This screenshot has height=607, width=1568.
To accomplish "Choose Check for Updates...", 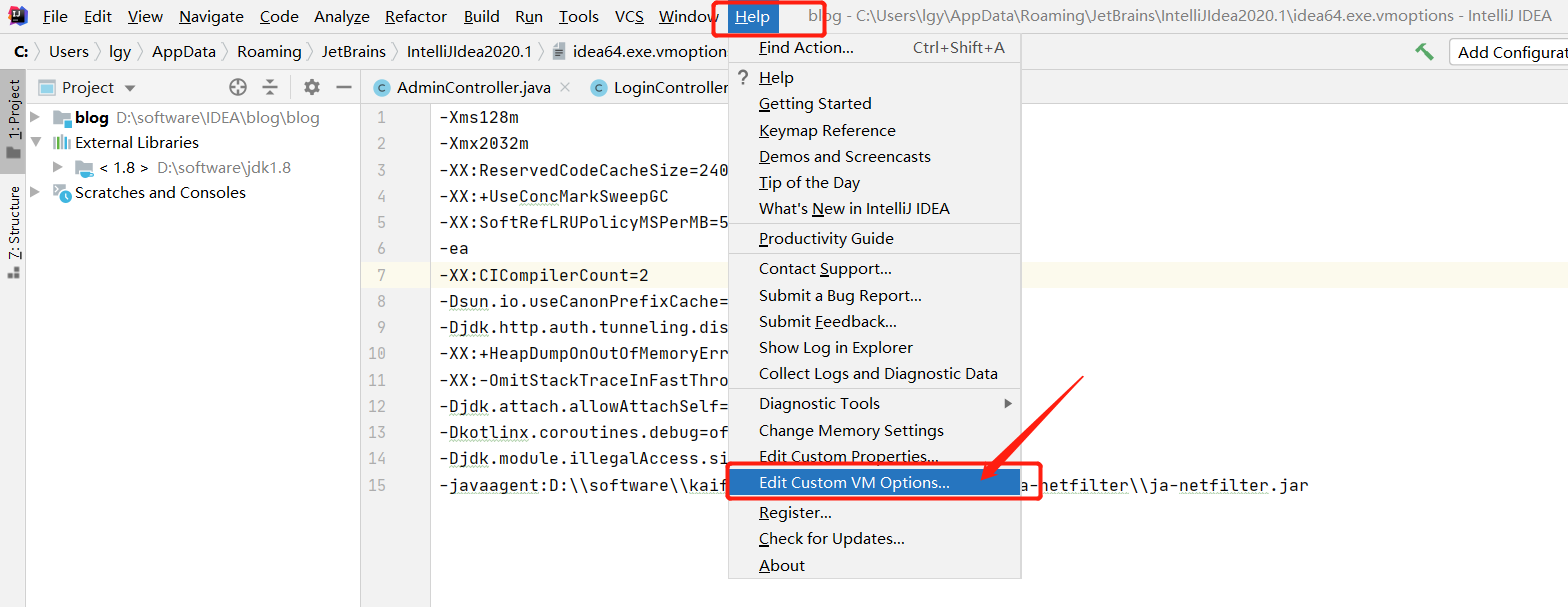I will 874,539.
